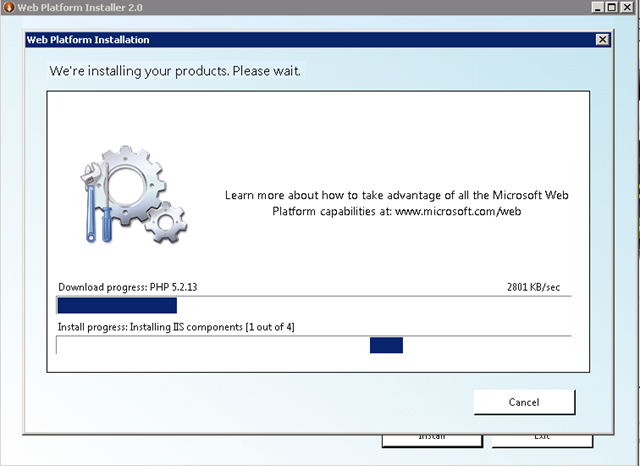Click the www.microsoft.com/web address text
The width and height of the screenshot is (640, 466).
(x=458, y=211)
